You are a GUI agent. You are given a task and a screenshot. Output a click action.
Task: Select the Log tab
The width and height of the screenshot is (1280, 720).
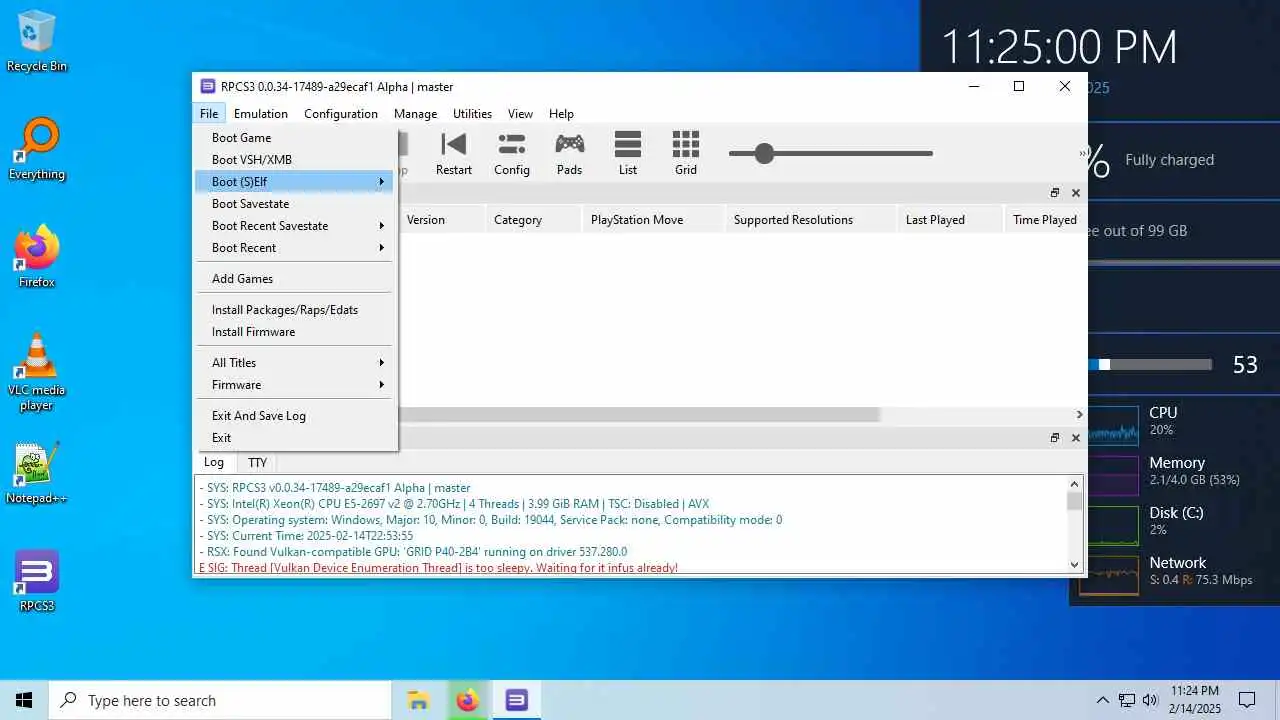tap(214, 462)
